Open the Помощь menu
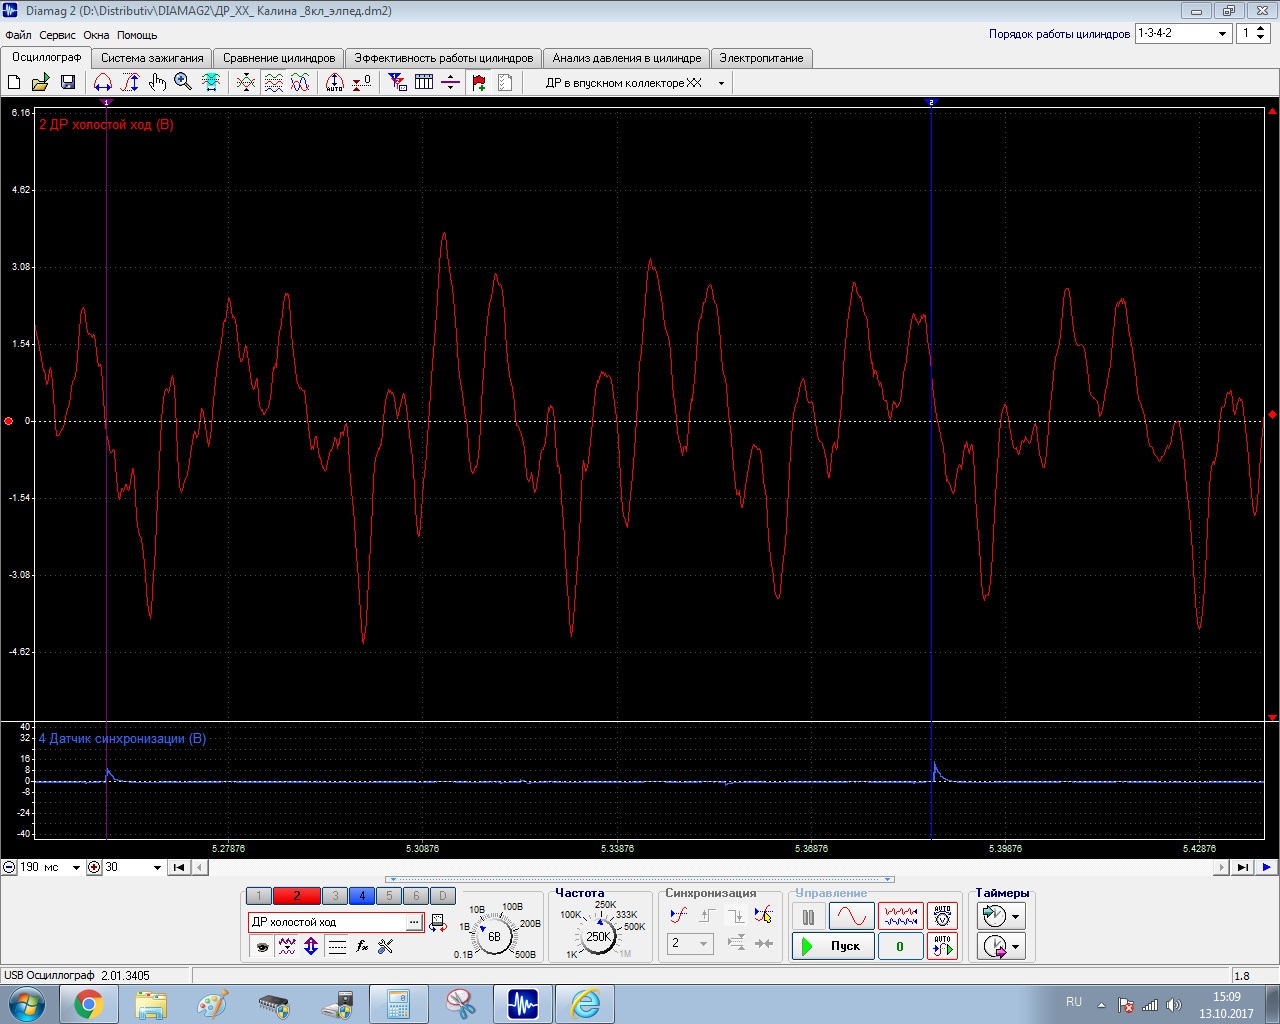Viewport: 1280px width, 1024px height. coord(137,35)
